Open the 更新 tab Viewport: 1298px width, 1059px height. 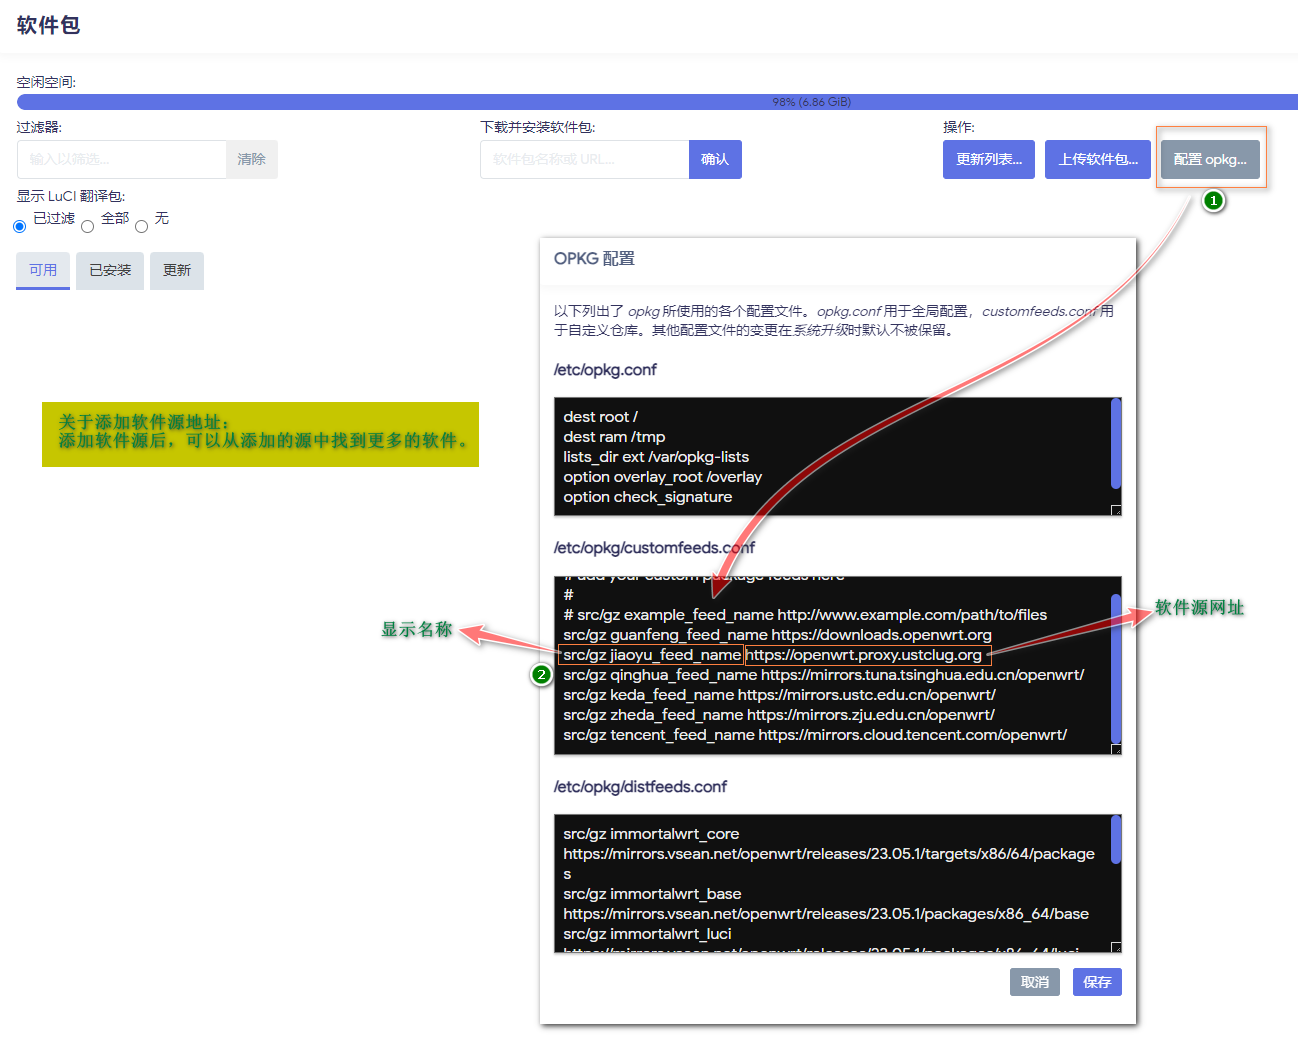177,270
